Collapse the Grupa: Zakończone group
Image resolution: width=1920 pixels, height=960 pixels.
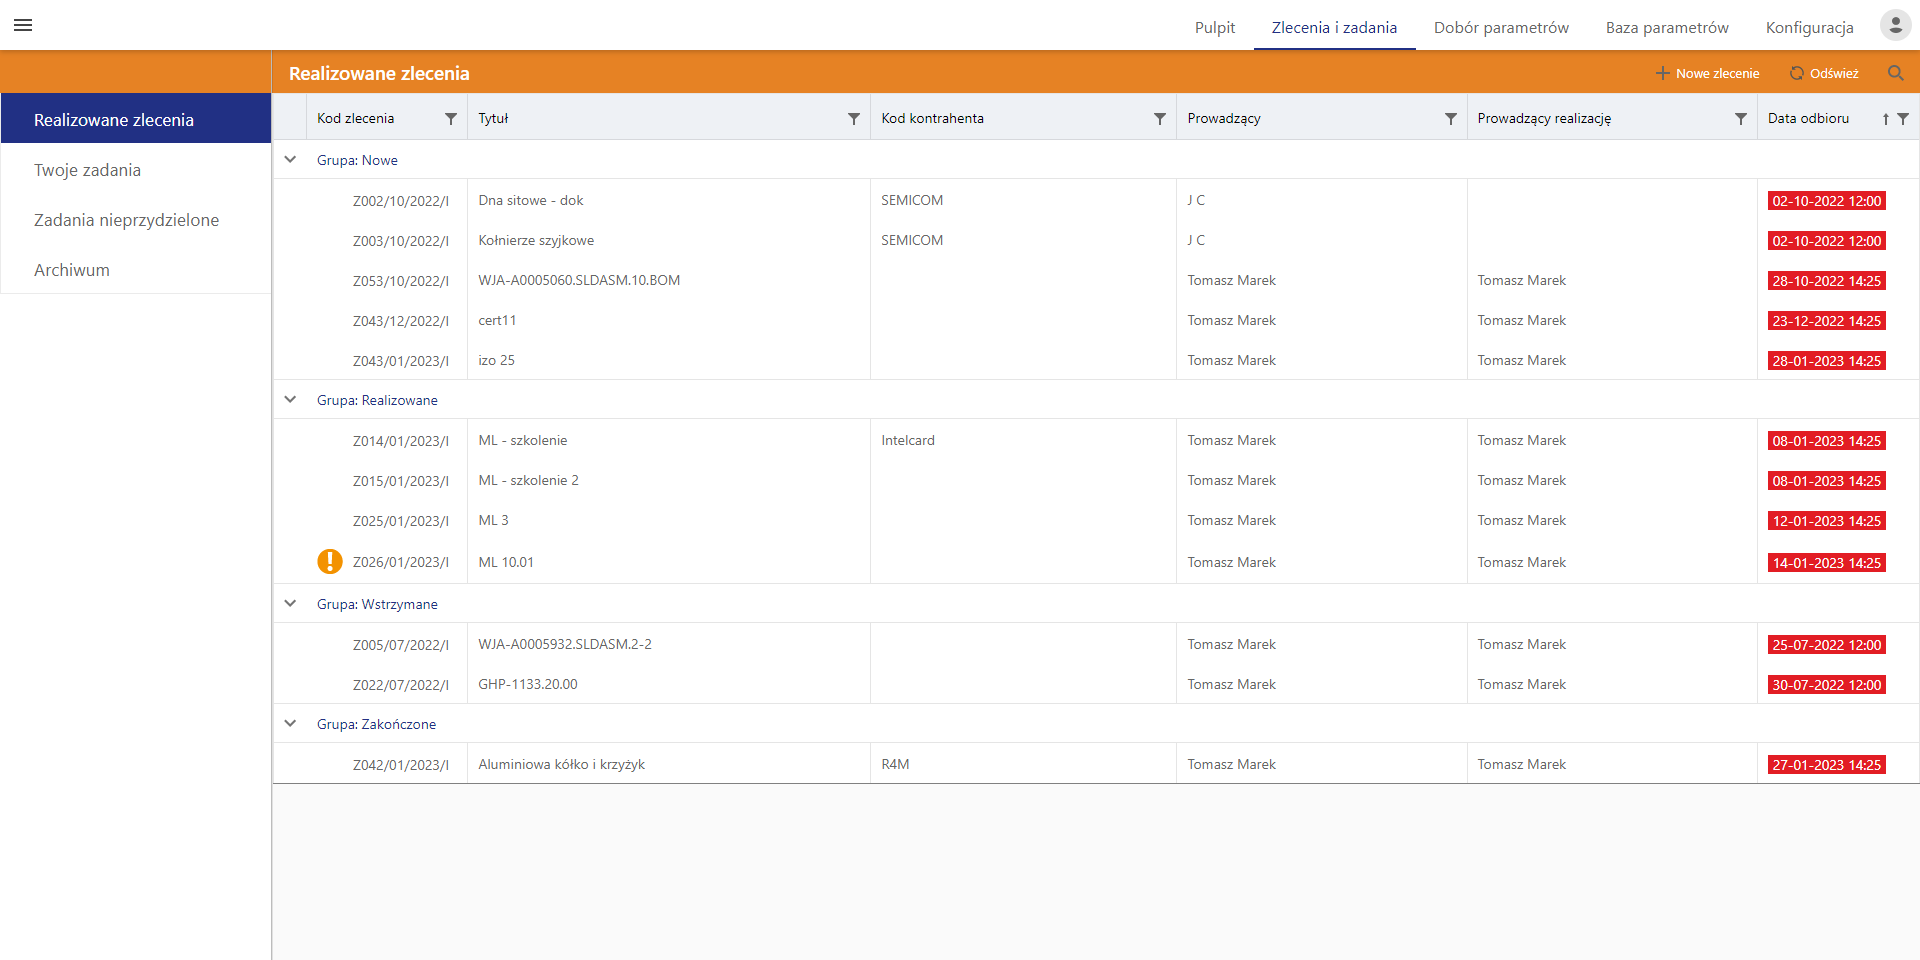291,724
